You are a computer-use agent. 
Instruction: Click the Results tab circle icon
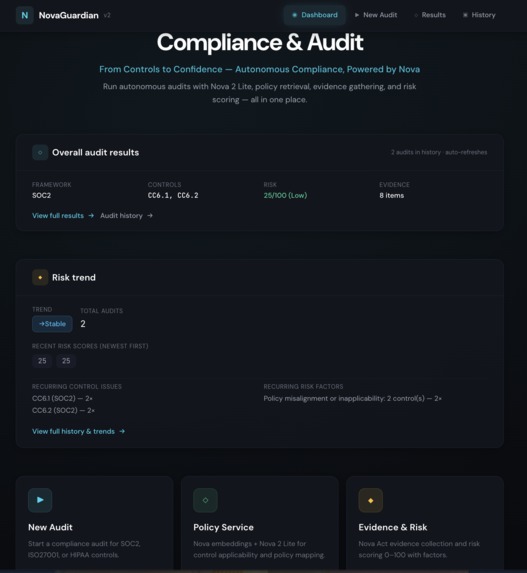pyautogui.click(x=416, y=15)
